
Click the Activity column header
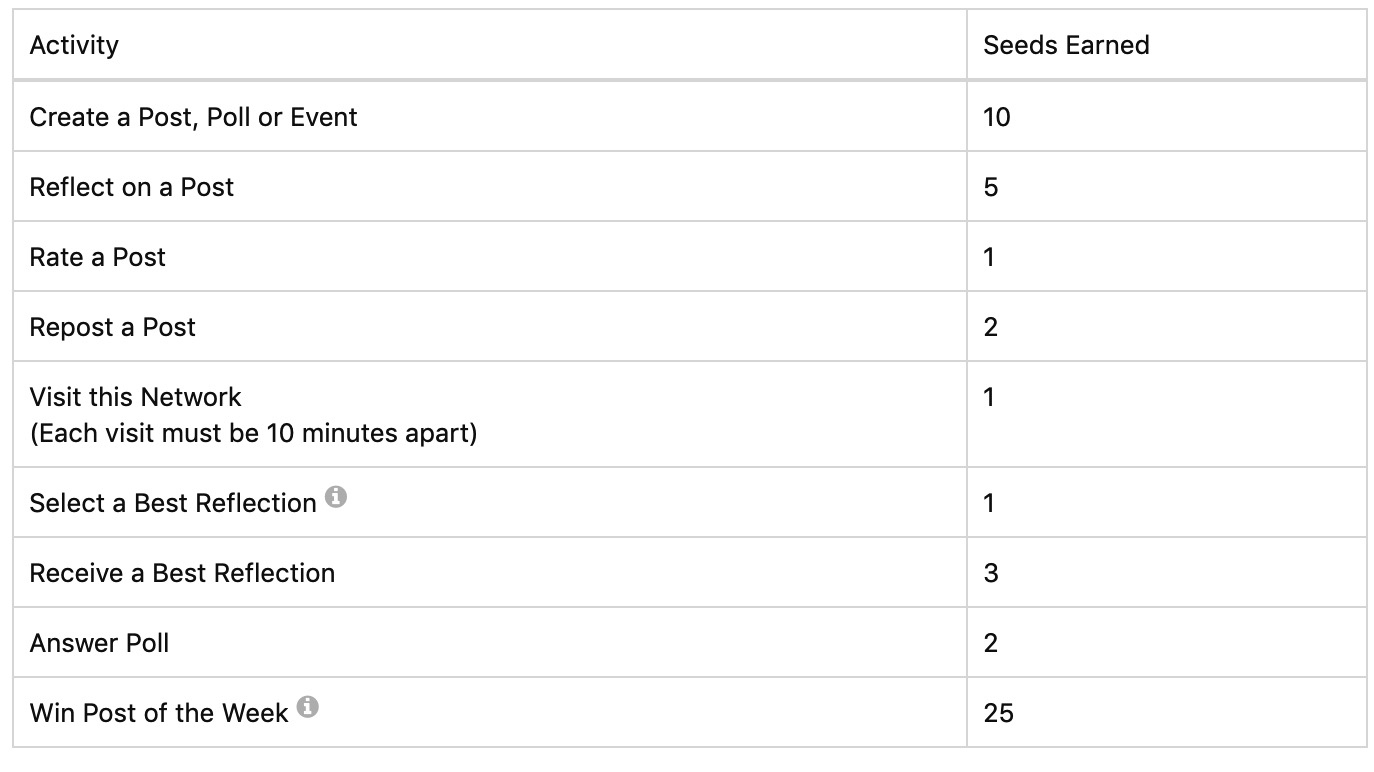(74, 45)
